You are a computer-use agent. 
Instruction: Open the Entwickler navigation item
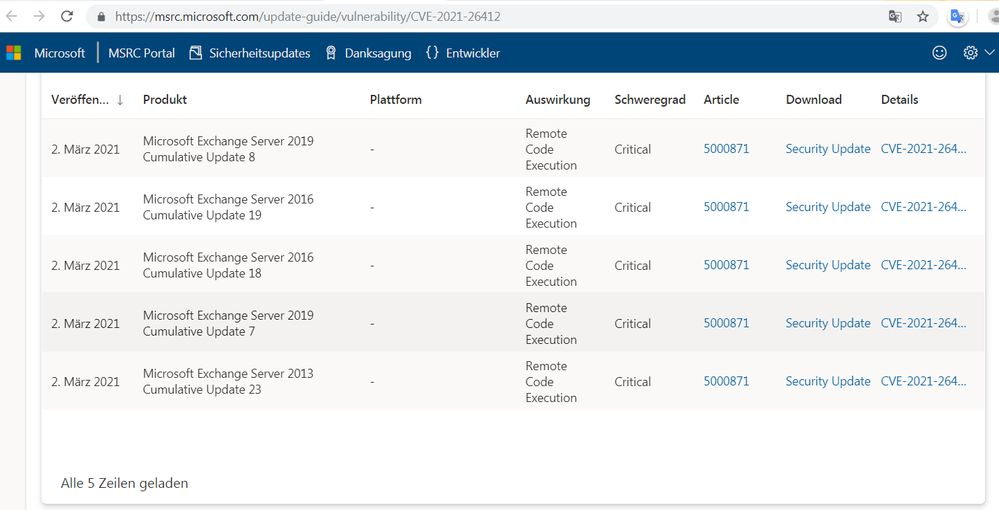tap(462, 53)
